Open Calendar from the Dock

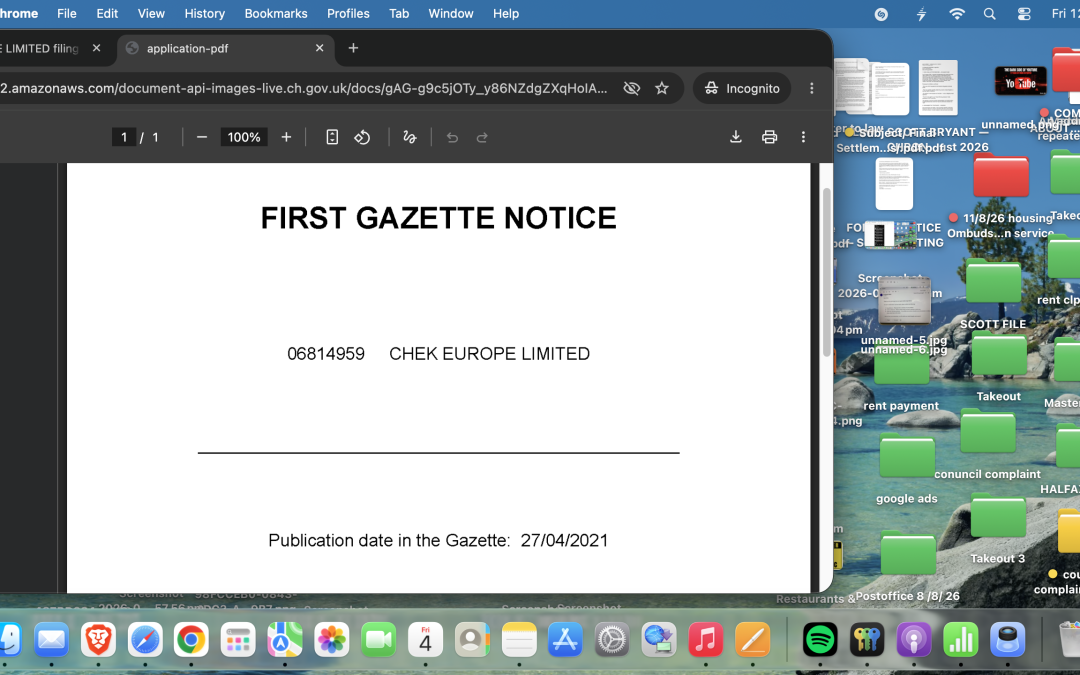(x=425, y=640)
